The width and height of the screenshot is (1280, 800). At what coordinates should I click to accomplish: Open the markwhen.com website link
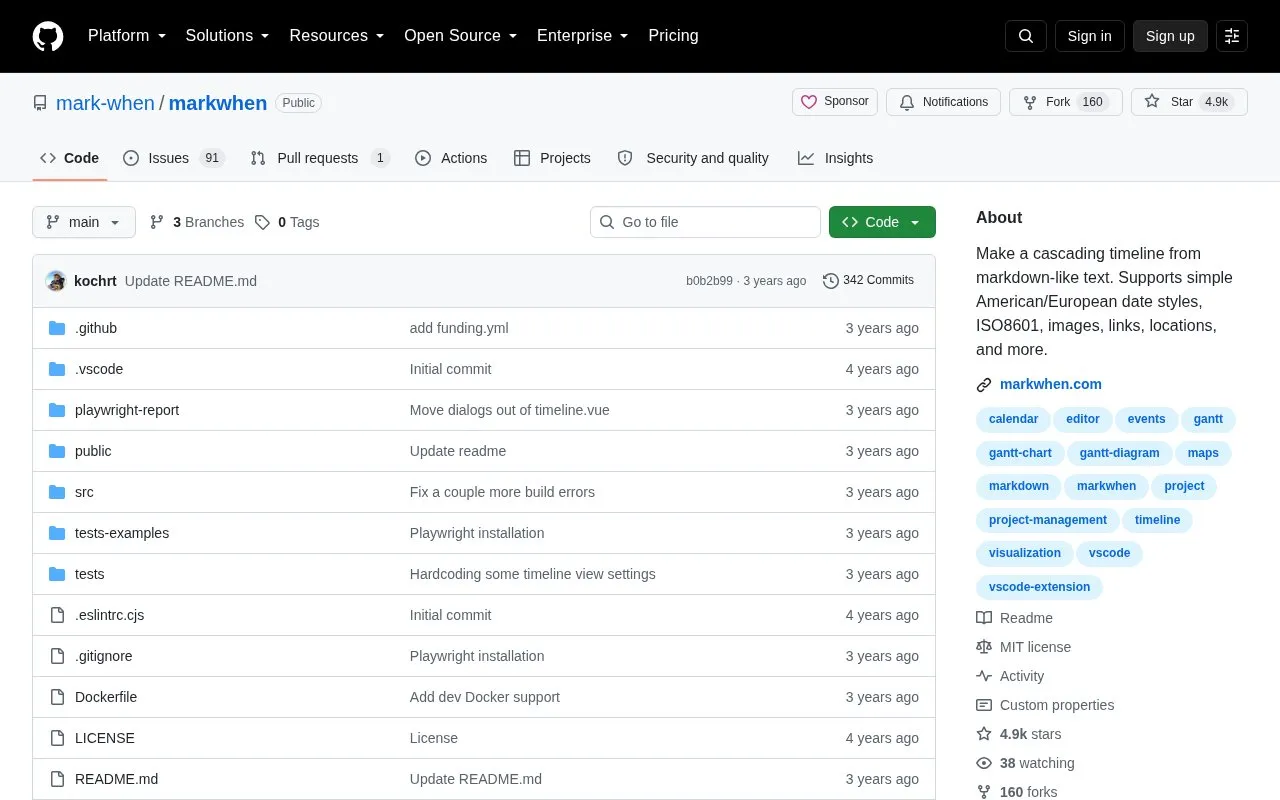pos(1051,385)
